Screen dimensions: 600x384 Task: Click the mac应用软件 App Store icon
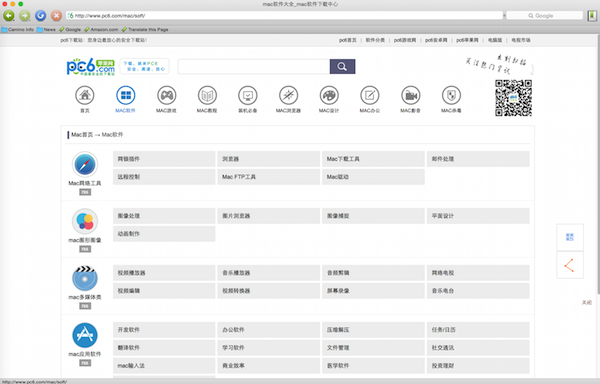tap(85, 335)
